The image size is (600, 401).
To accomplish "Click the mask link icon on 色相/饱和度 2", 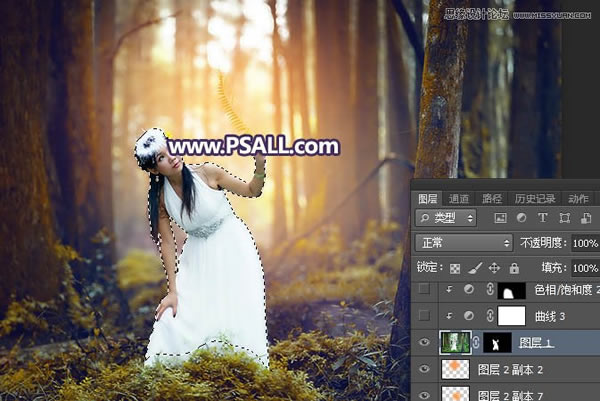I will tap(490, 289).
